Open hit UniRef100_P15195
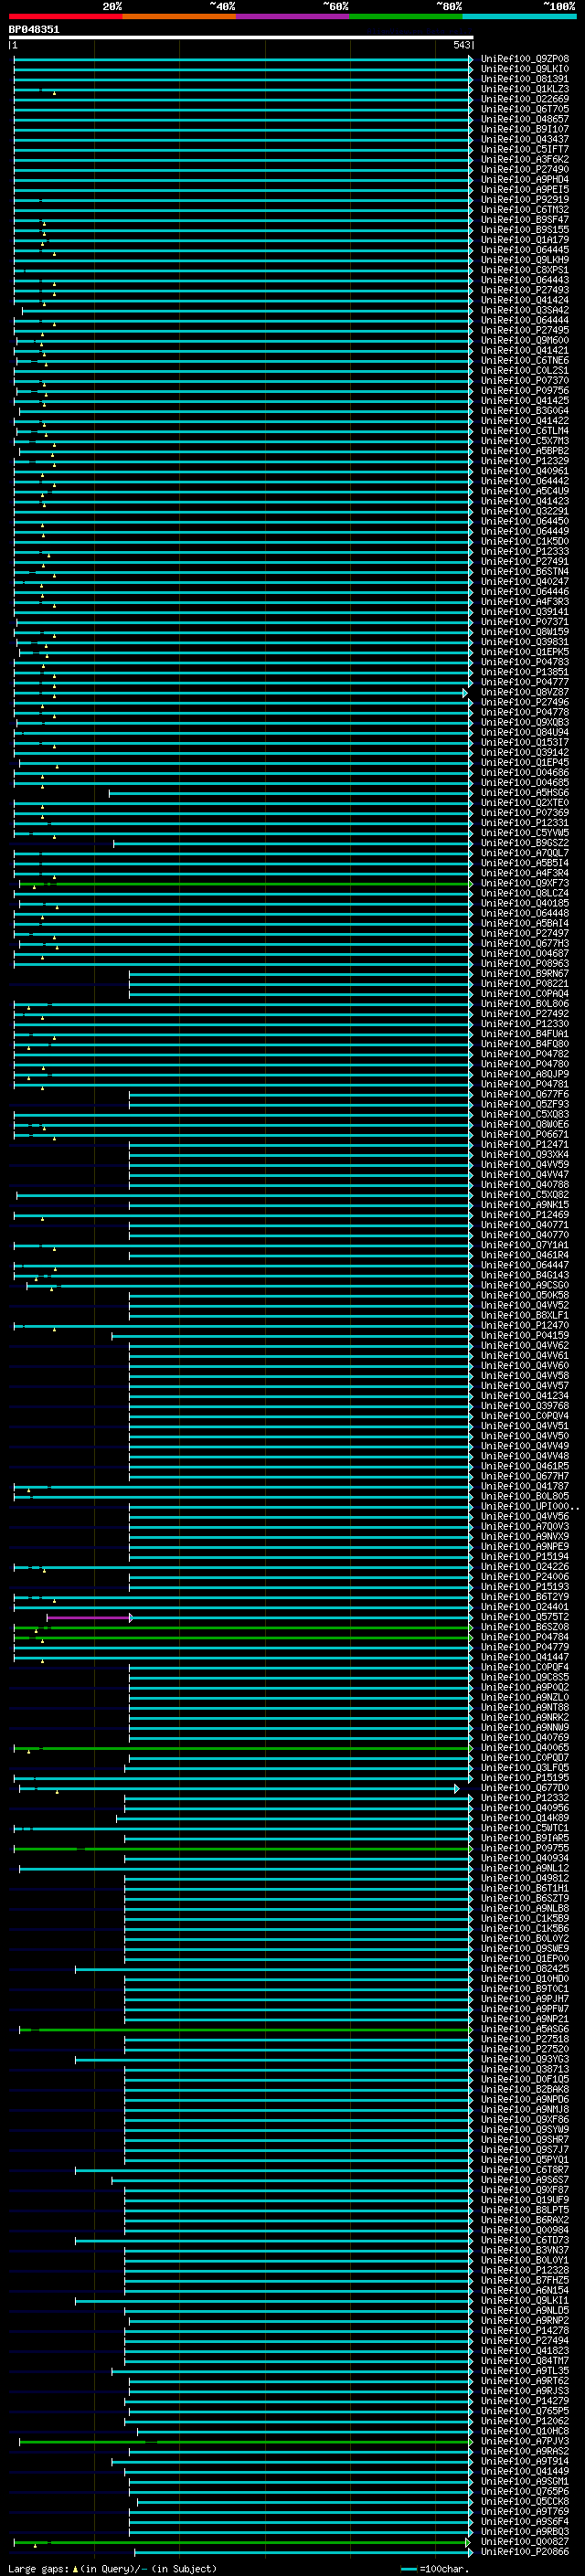This screenshot has width=585, height=2576. pos(524,1778)
